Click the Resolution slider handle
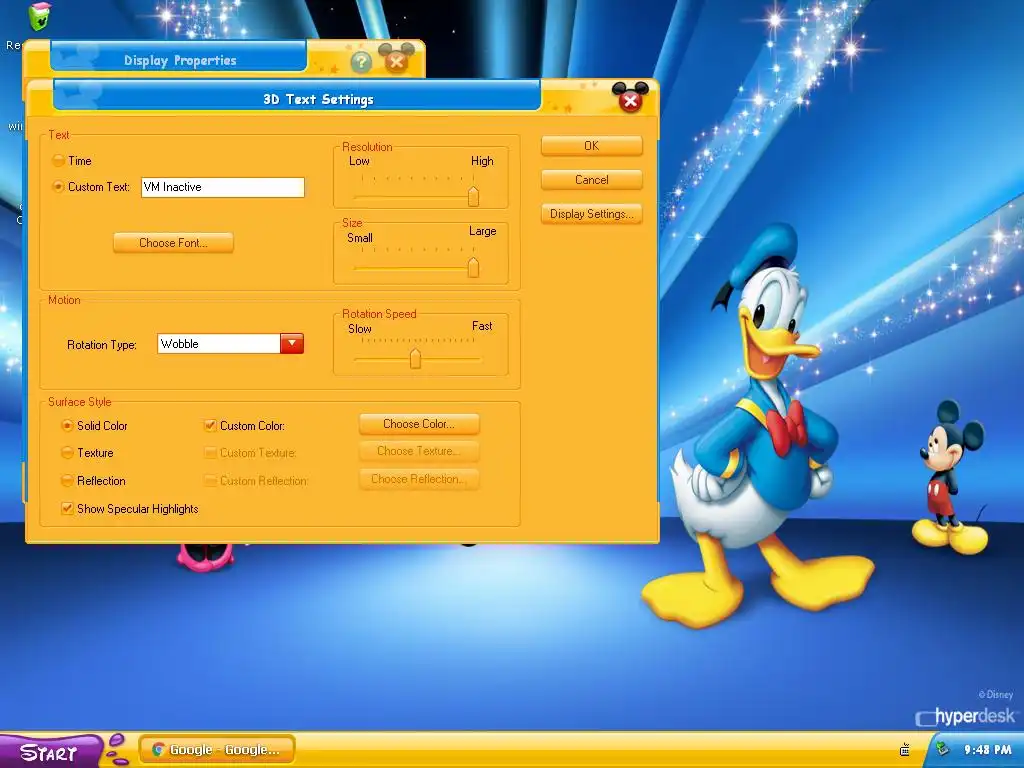The width and height of the screenshot is (1024, 768). click(x=473, y=196)
